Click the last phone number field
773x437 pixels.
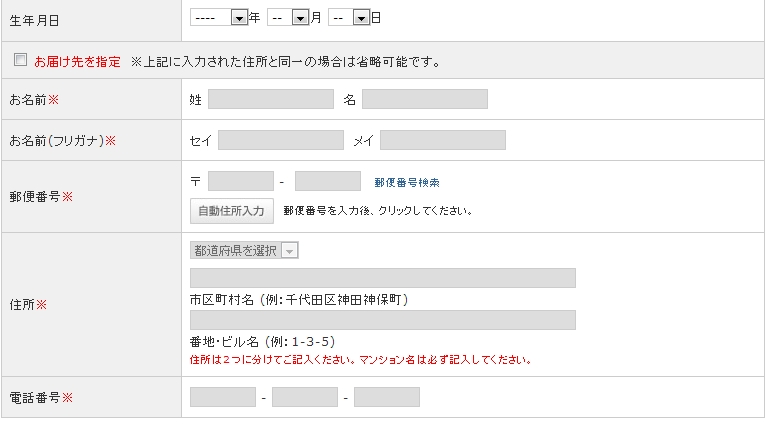(386, 398)
